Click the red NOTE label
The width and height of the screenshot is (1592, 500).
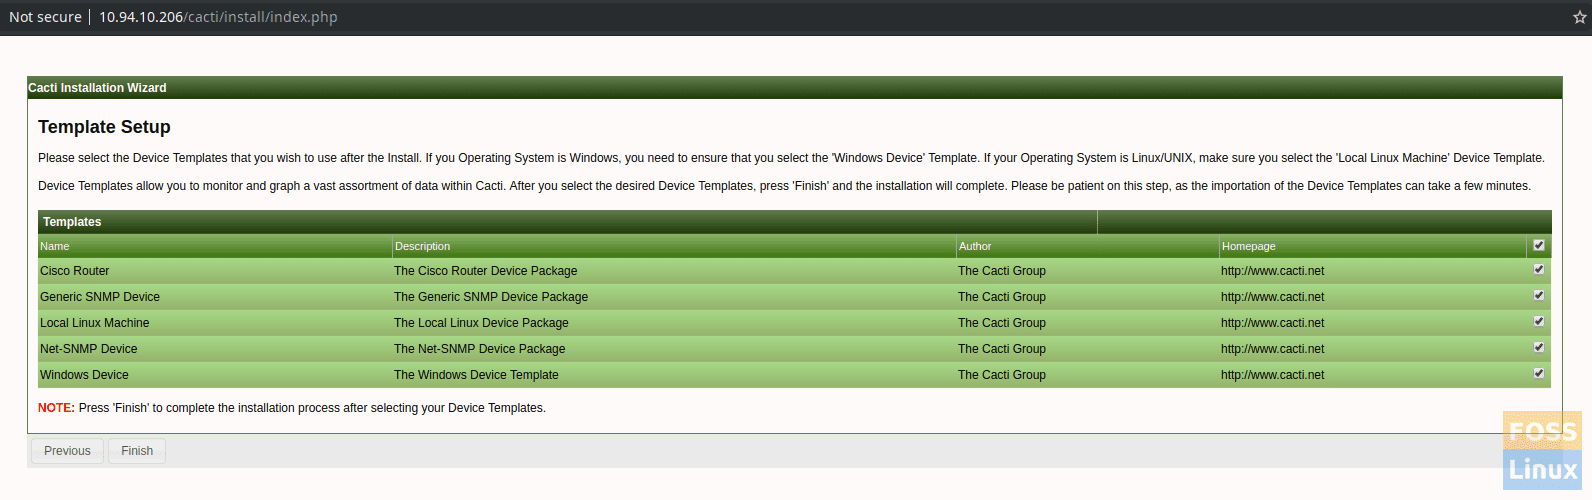tap(56, 408)
